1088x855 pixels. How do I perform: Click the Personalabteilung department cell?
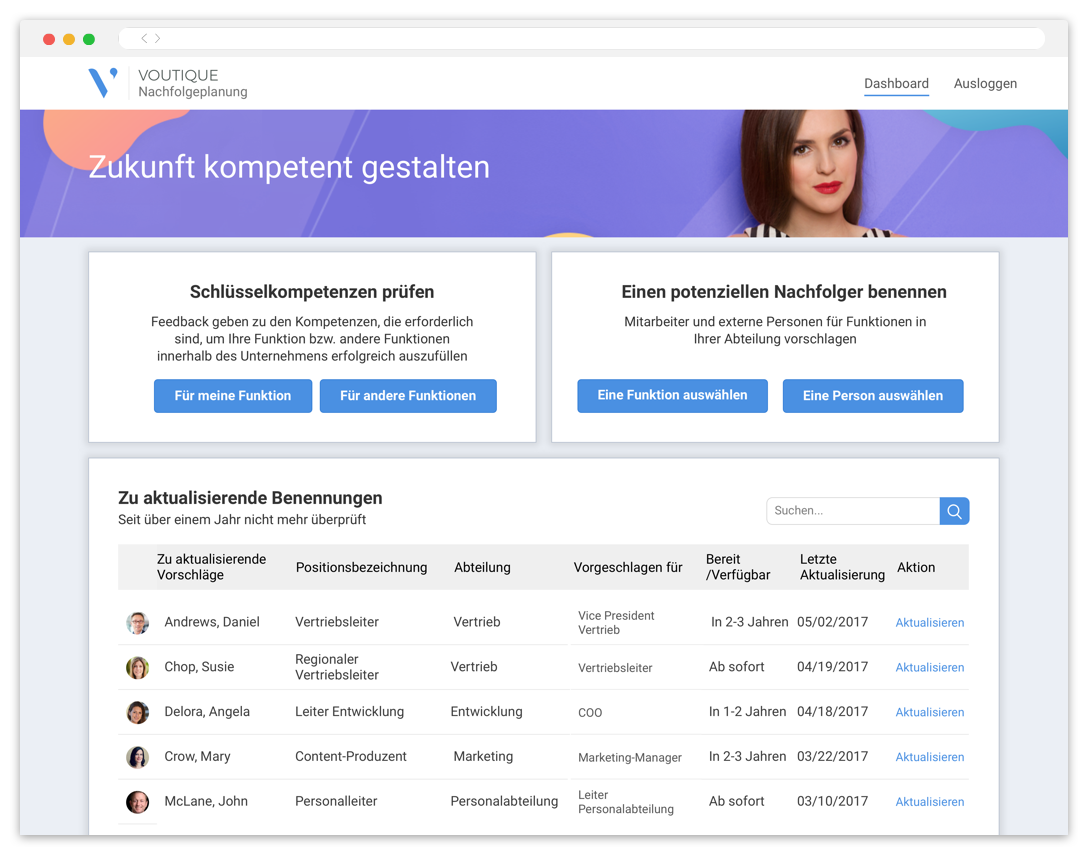[x=504, y=802]
